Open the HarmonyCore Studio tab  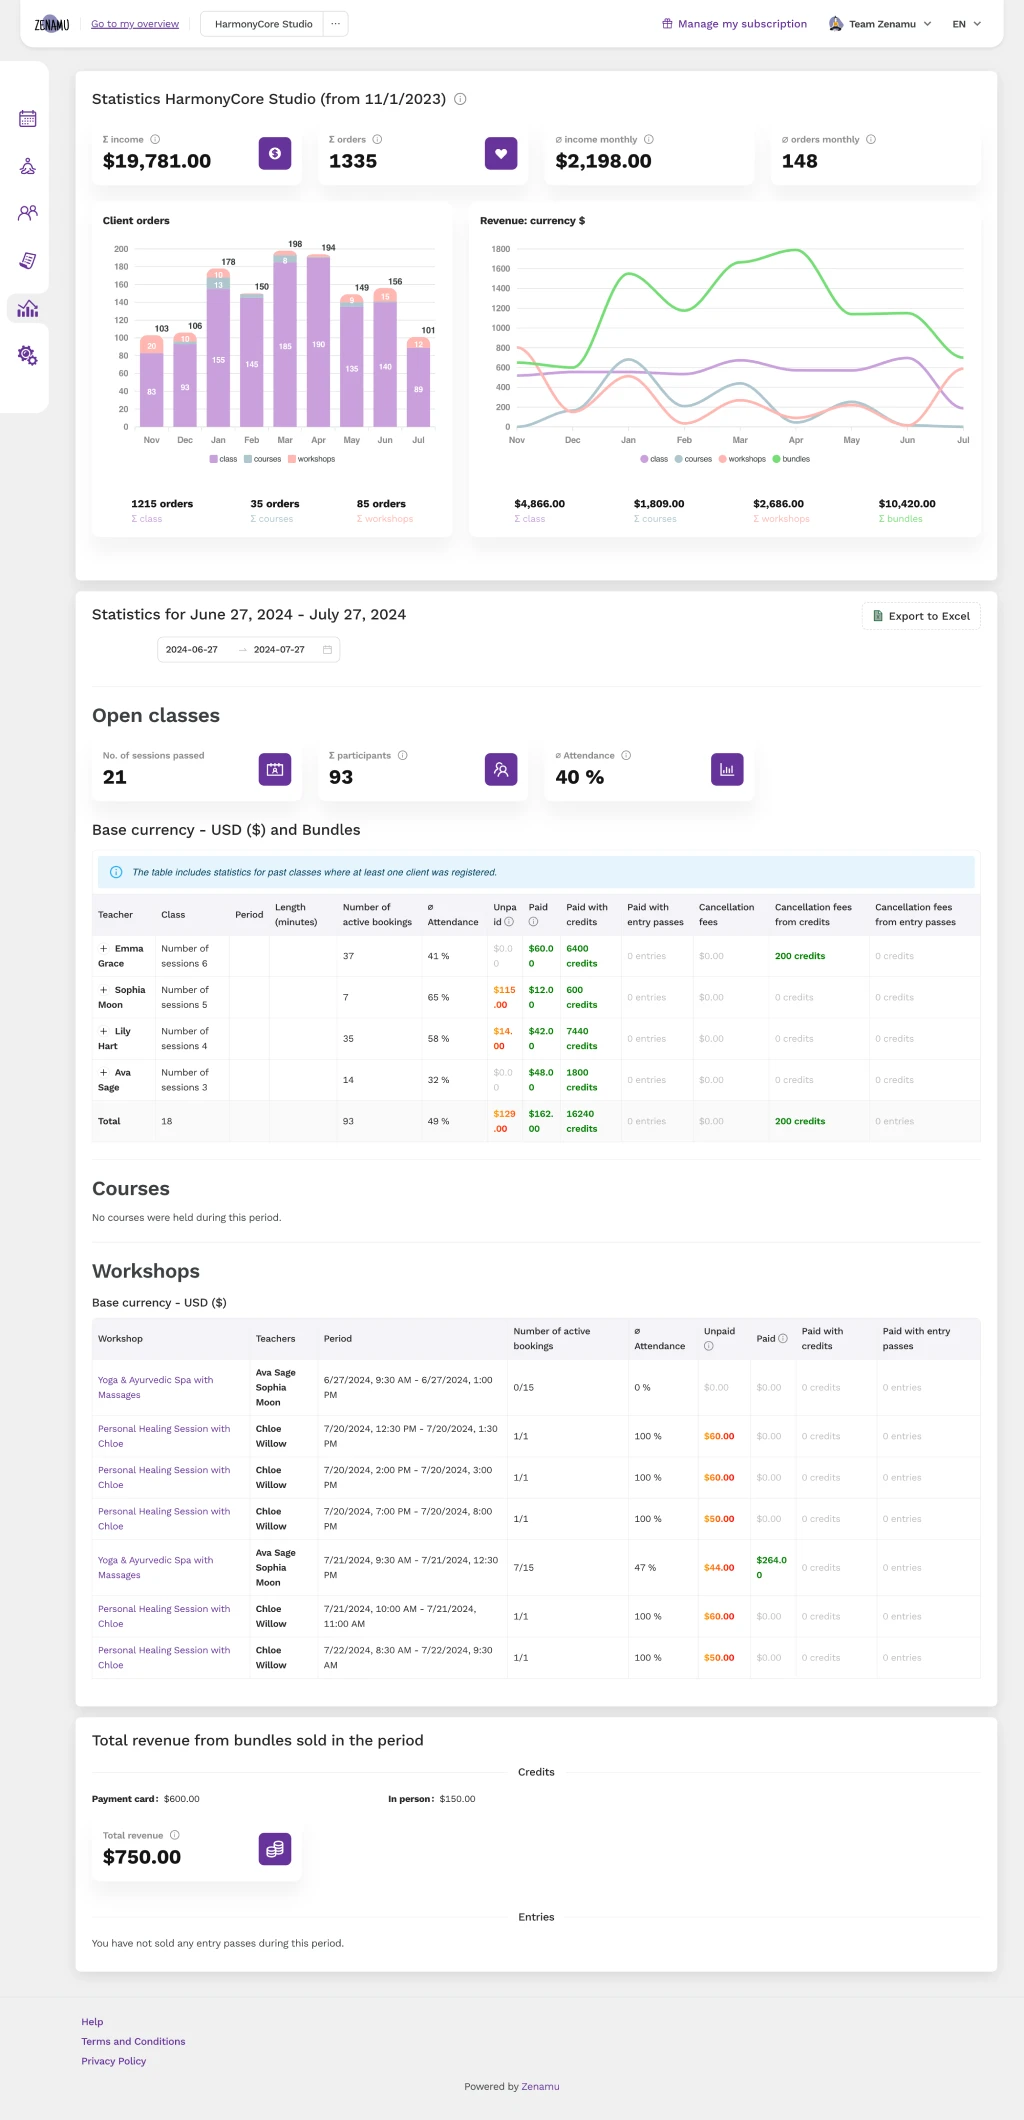point(263,24)
